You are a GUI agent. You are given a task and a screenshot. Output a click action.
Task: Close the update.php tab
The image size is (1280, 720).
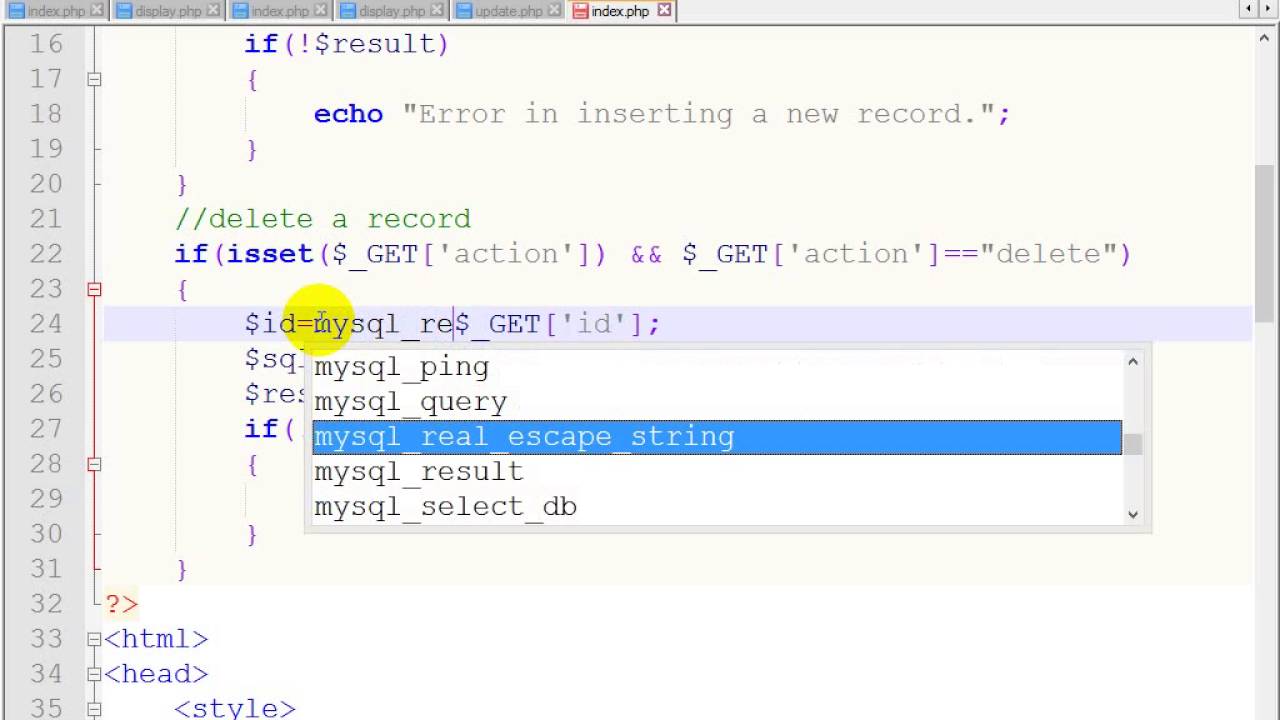click(x=554, y=11)
